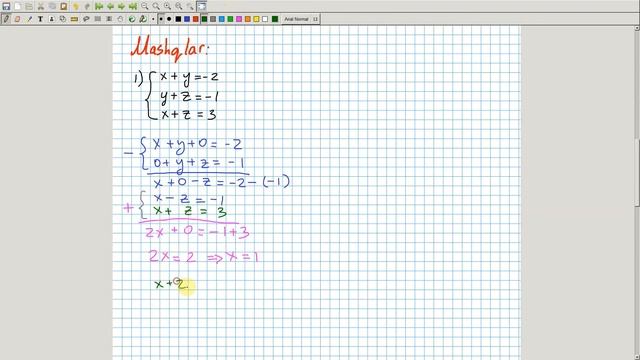Pick the light blue color swatch
Image resolution: width=640 pixels, height=360 pixels.
pyautogui.click(x=222, y=19)
